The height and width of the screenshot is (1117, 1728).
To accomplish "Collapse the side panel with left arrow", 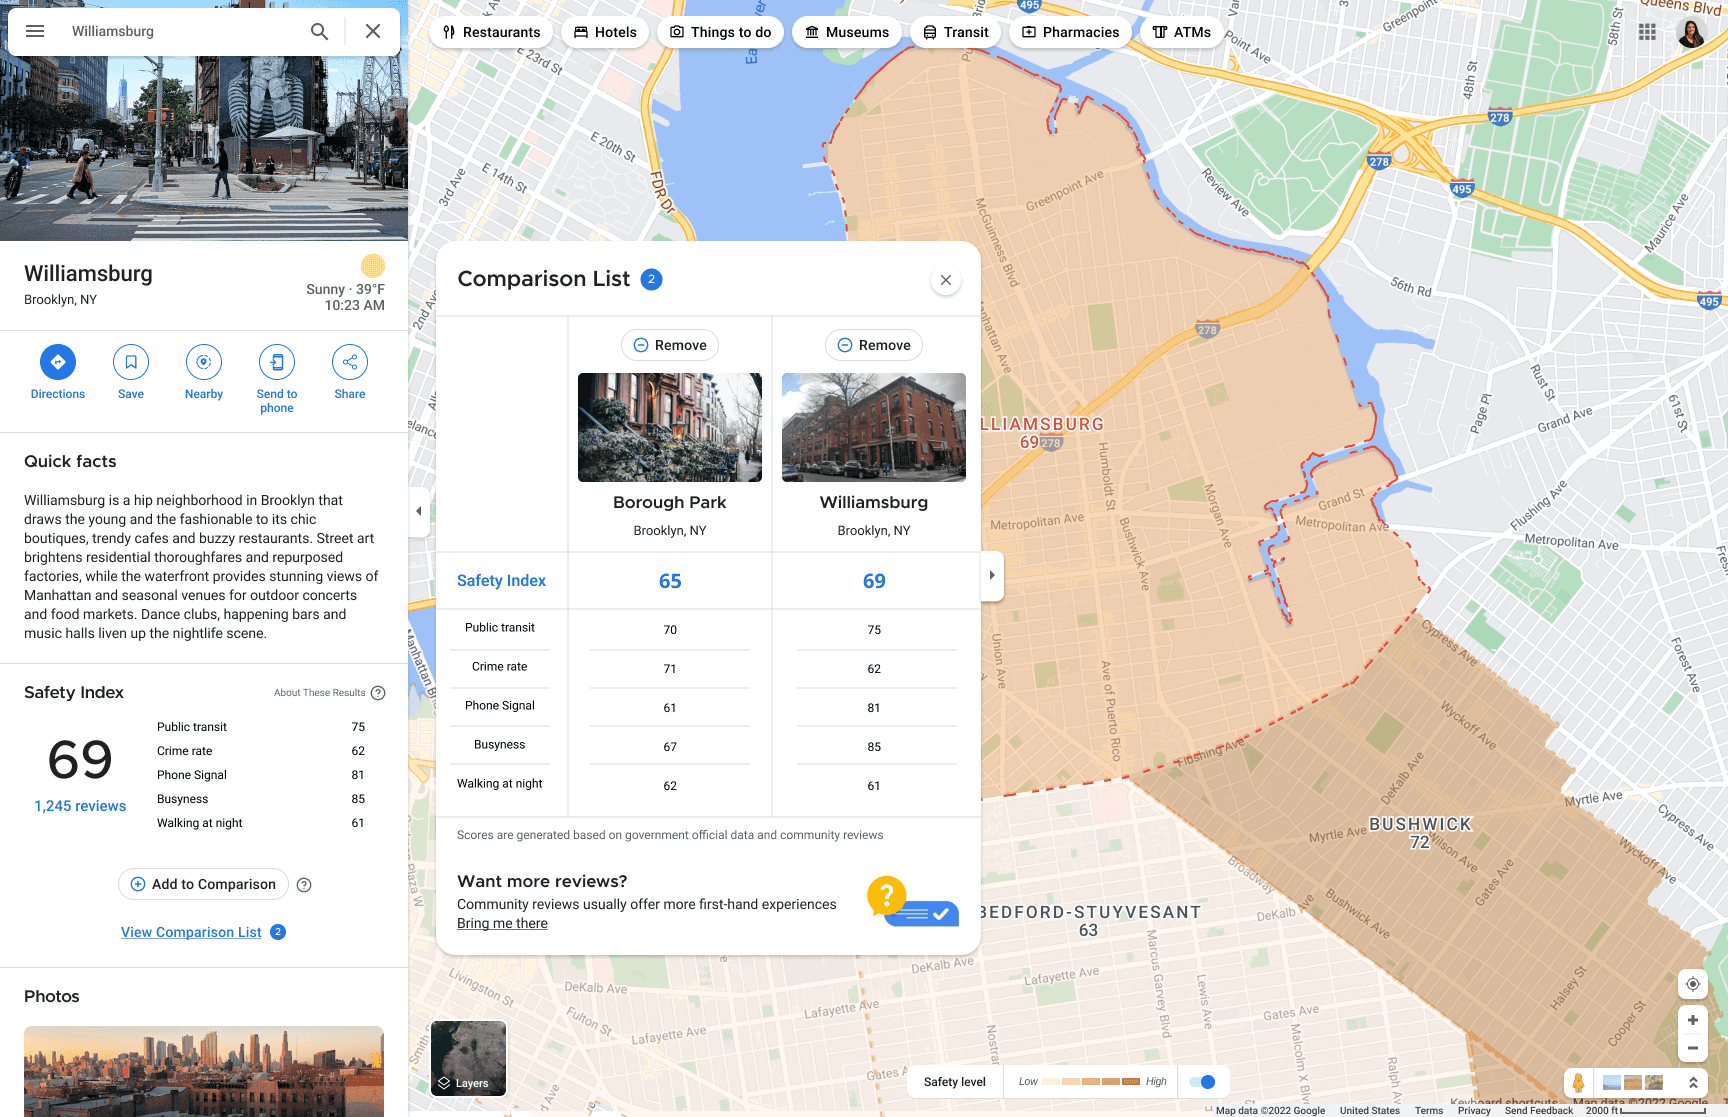I will pyautogui.click(x=419, y=511).
